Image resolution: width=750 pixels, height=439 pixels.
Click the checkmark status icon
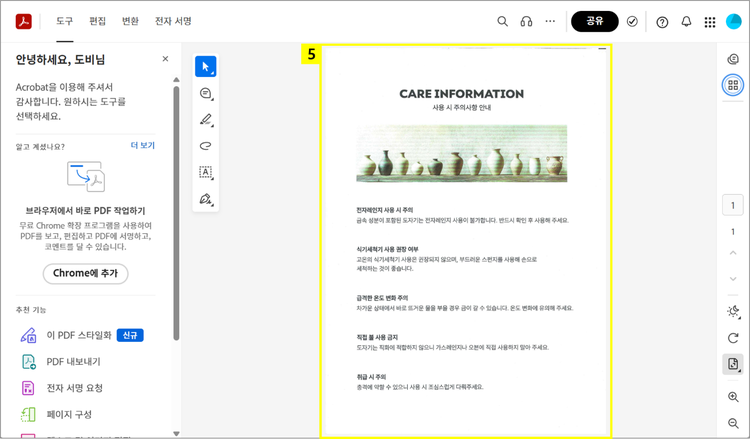632,22
